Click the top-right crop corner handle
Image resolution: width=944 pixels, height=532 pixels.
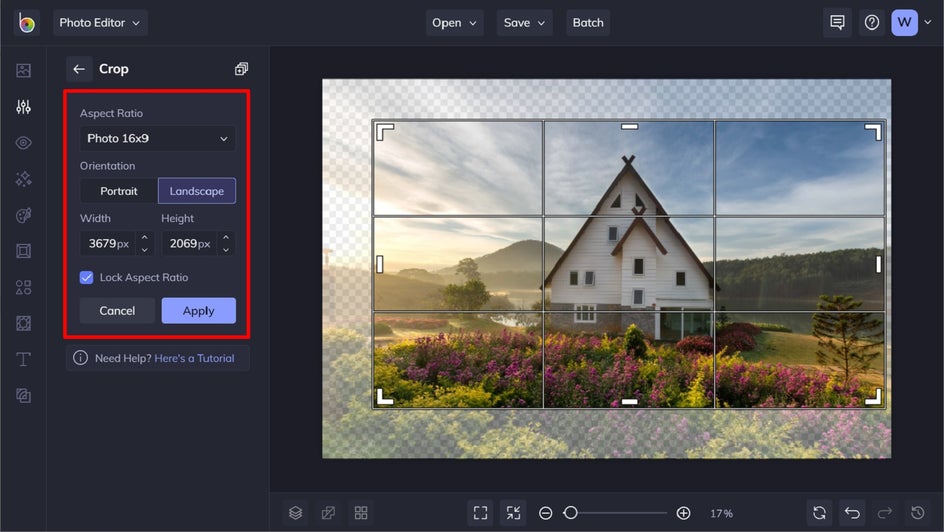click(874, 132)
